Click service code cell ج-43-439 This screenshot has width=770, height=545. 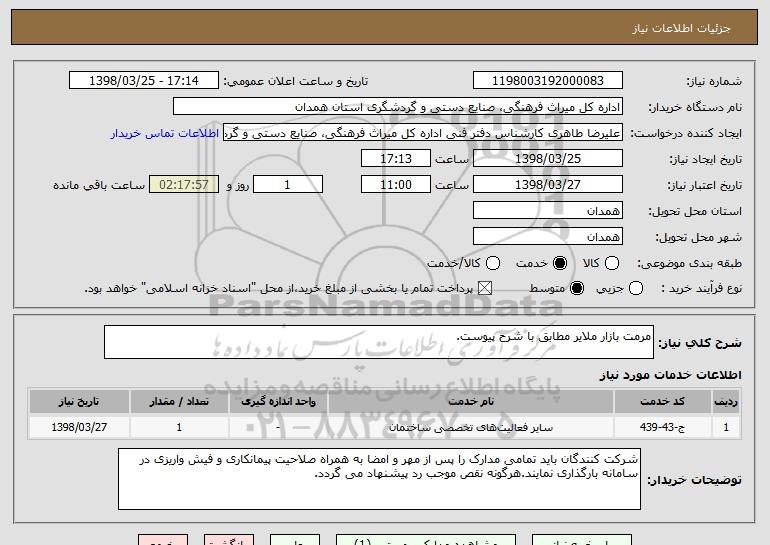(662, 427)
